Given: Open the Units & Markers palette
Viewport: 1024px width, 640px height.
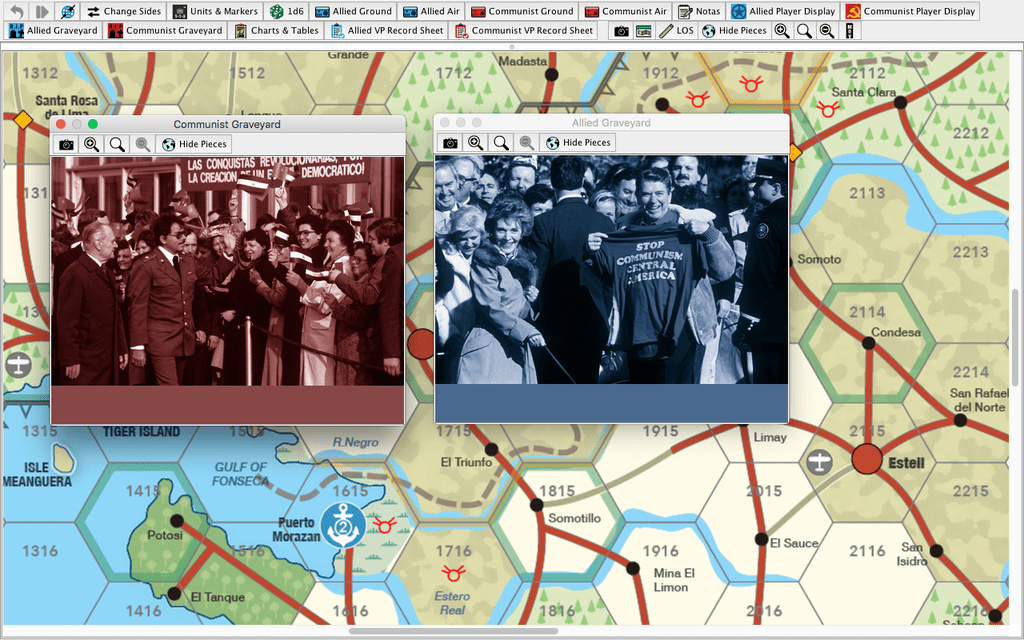Looking at the screenshot, I should 214,11.
